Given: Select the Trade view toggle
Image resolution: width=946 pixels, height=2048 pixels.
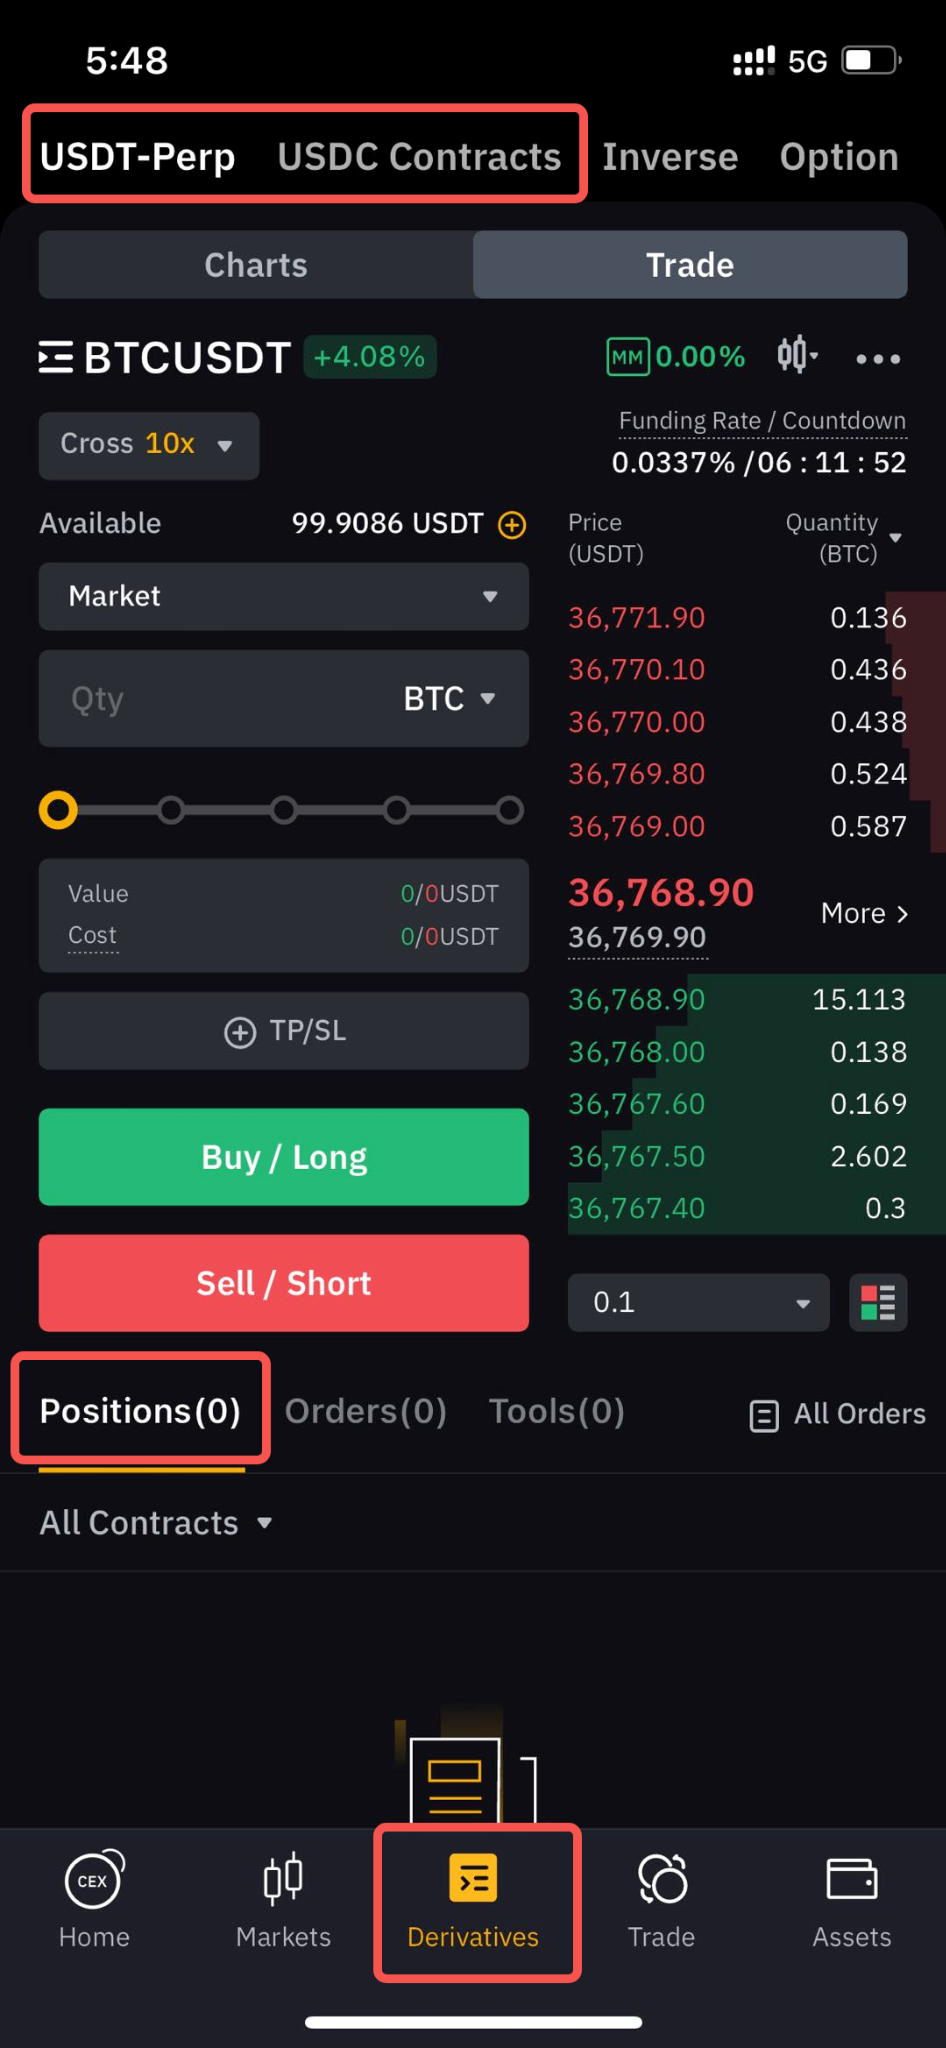Looking at the screenshot, I should click(690, 265).
